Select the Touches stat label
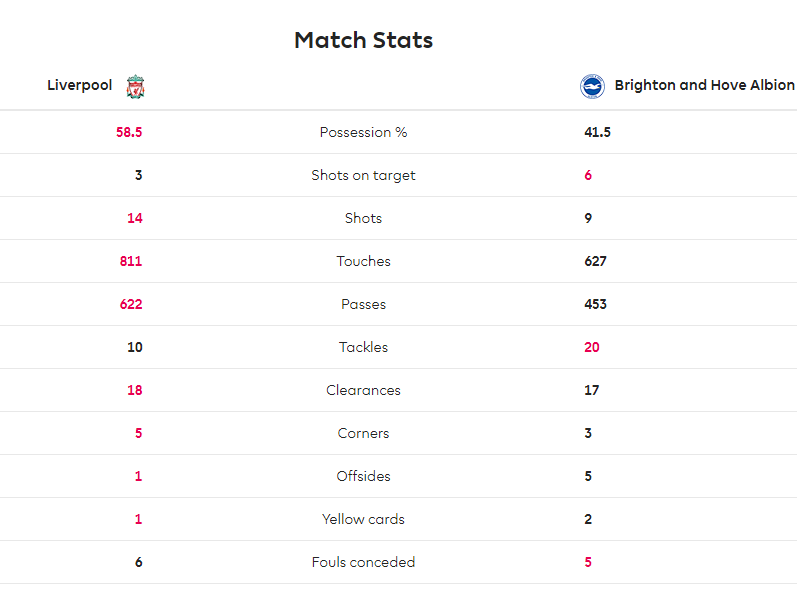The height and width of the screenshot is (600, 797). pos(363,261)
